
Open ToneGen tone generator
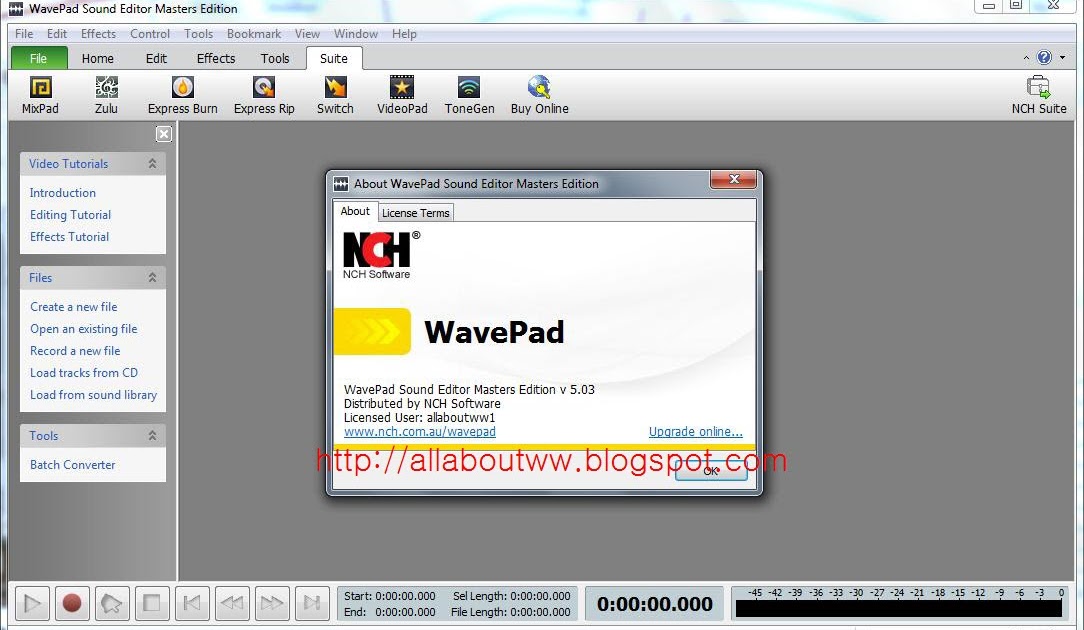[x=469, y=95]
